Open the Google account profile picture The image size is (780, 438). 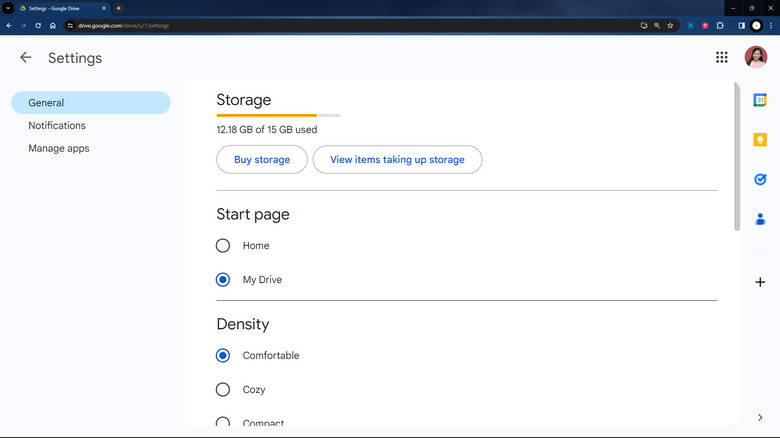(x=756, y=58)
